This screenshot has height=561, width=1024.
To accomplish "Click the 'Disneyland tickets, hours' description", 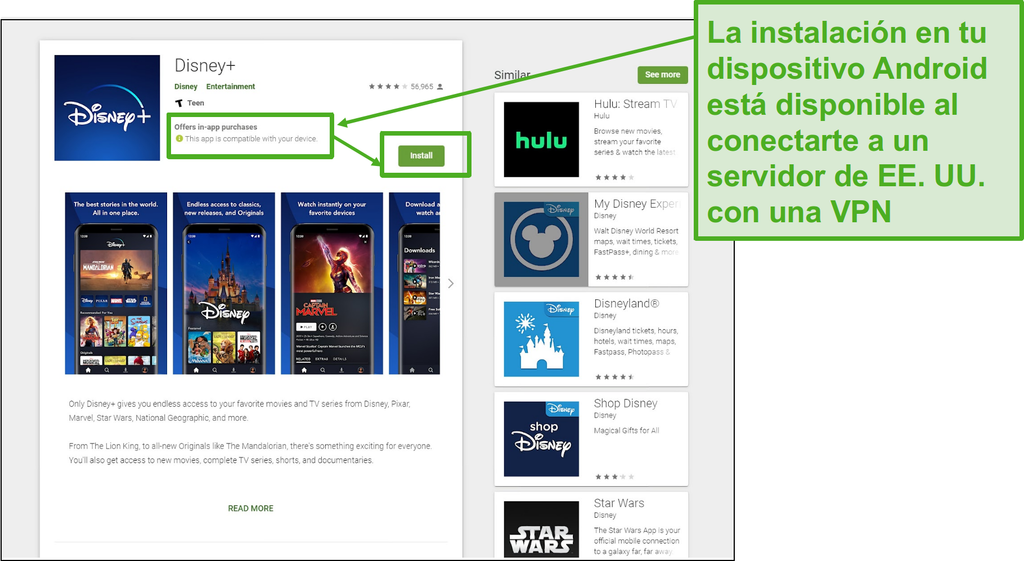I will coord(635,342).
